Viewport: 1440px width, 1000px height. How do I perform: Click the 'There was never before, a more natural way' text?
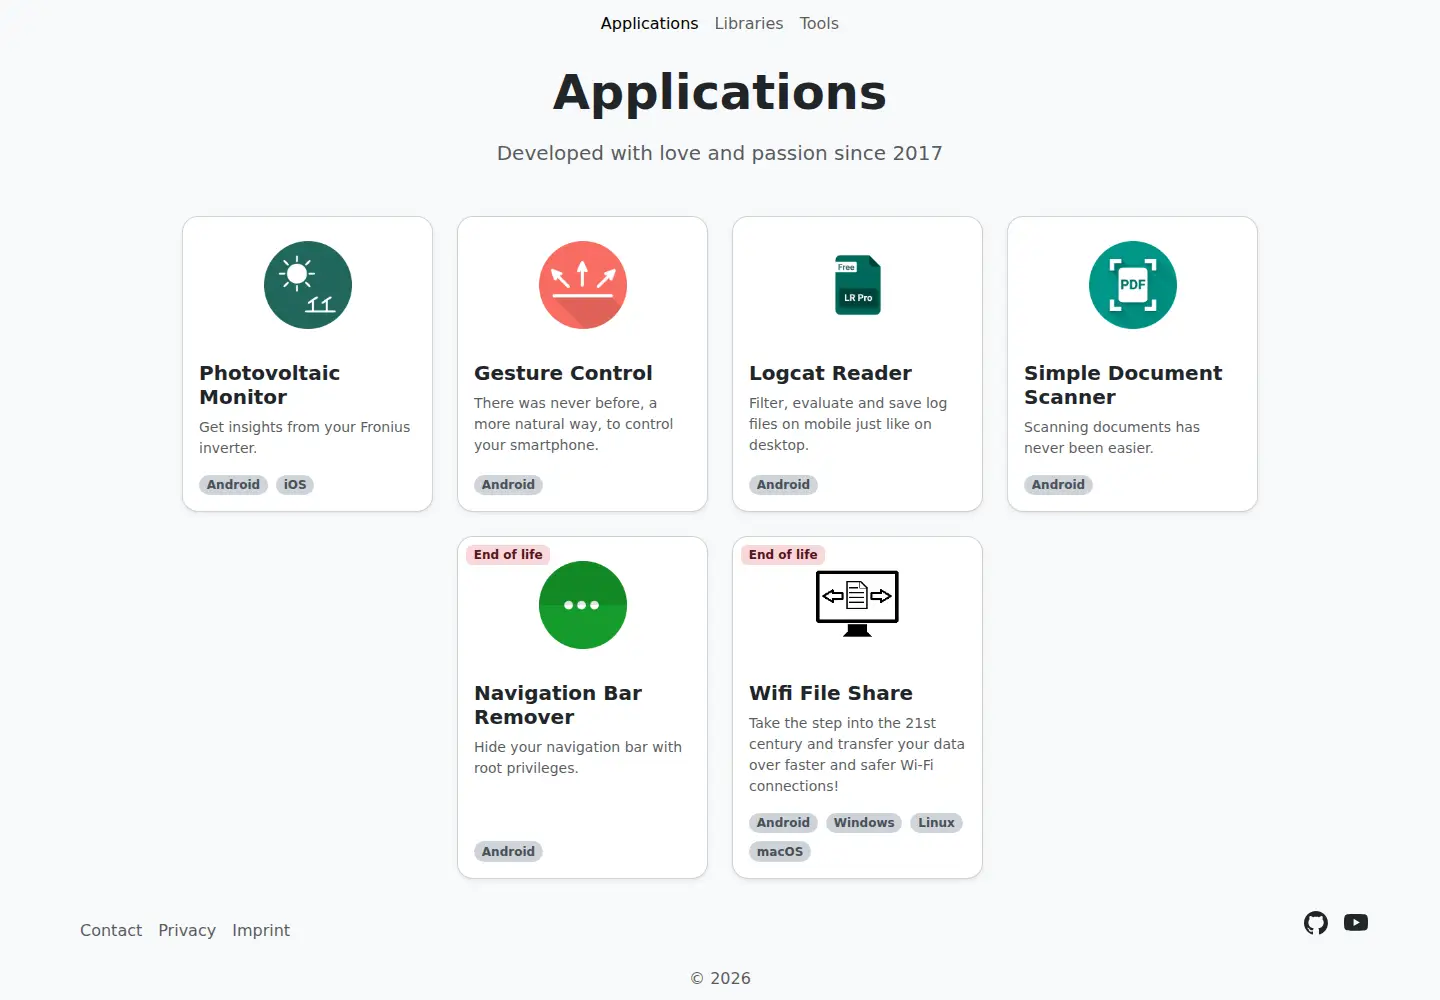click(x=573, y=424)
